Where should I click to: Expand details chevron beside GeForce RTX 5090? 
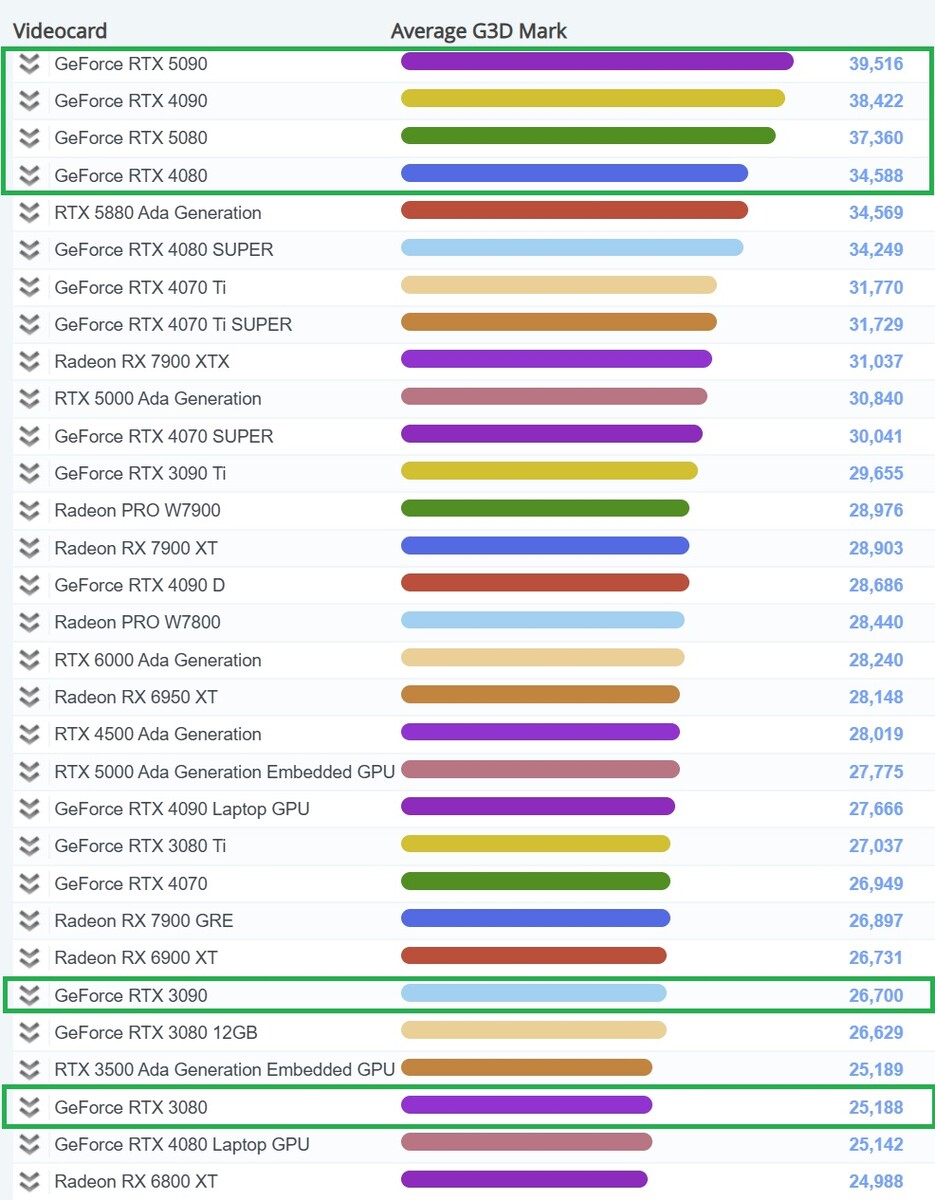click(x=30, y=64)
